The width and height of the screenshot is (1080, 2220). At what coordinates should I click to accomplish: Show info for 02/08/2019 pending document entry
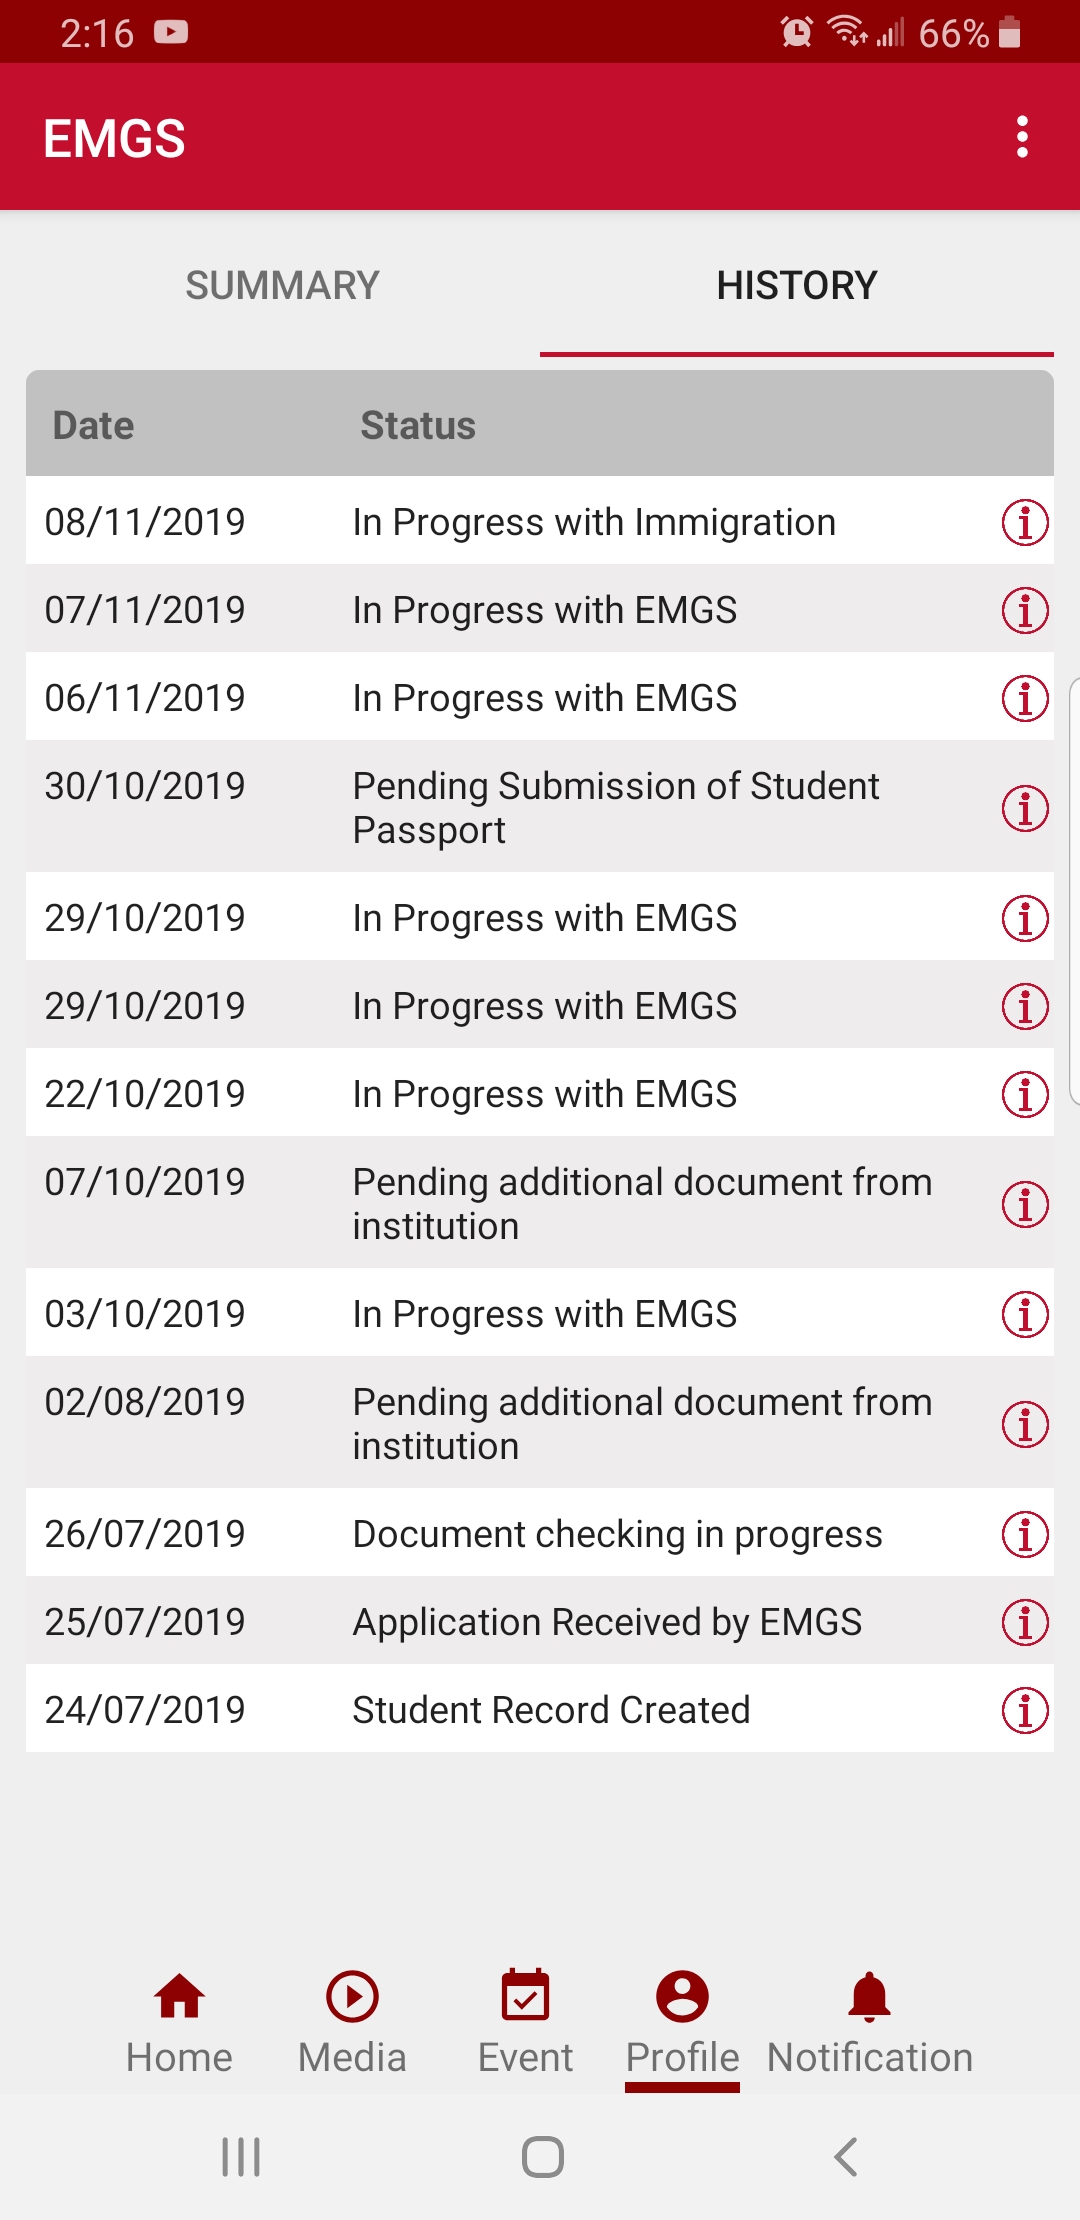(x=1025, y=1424)
